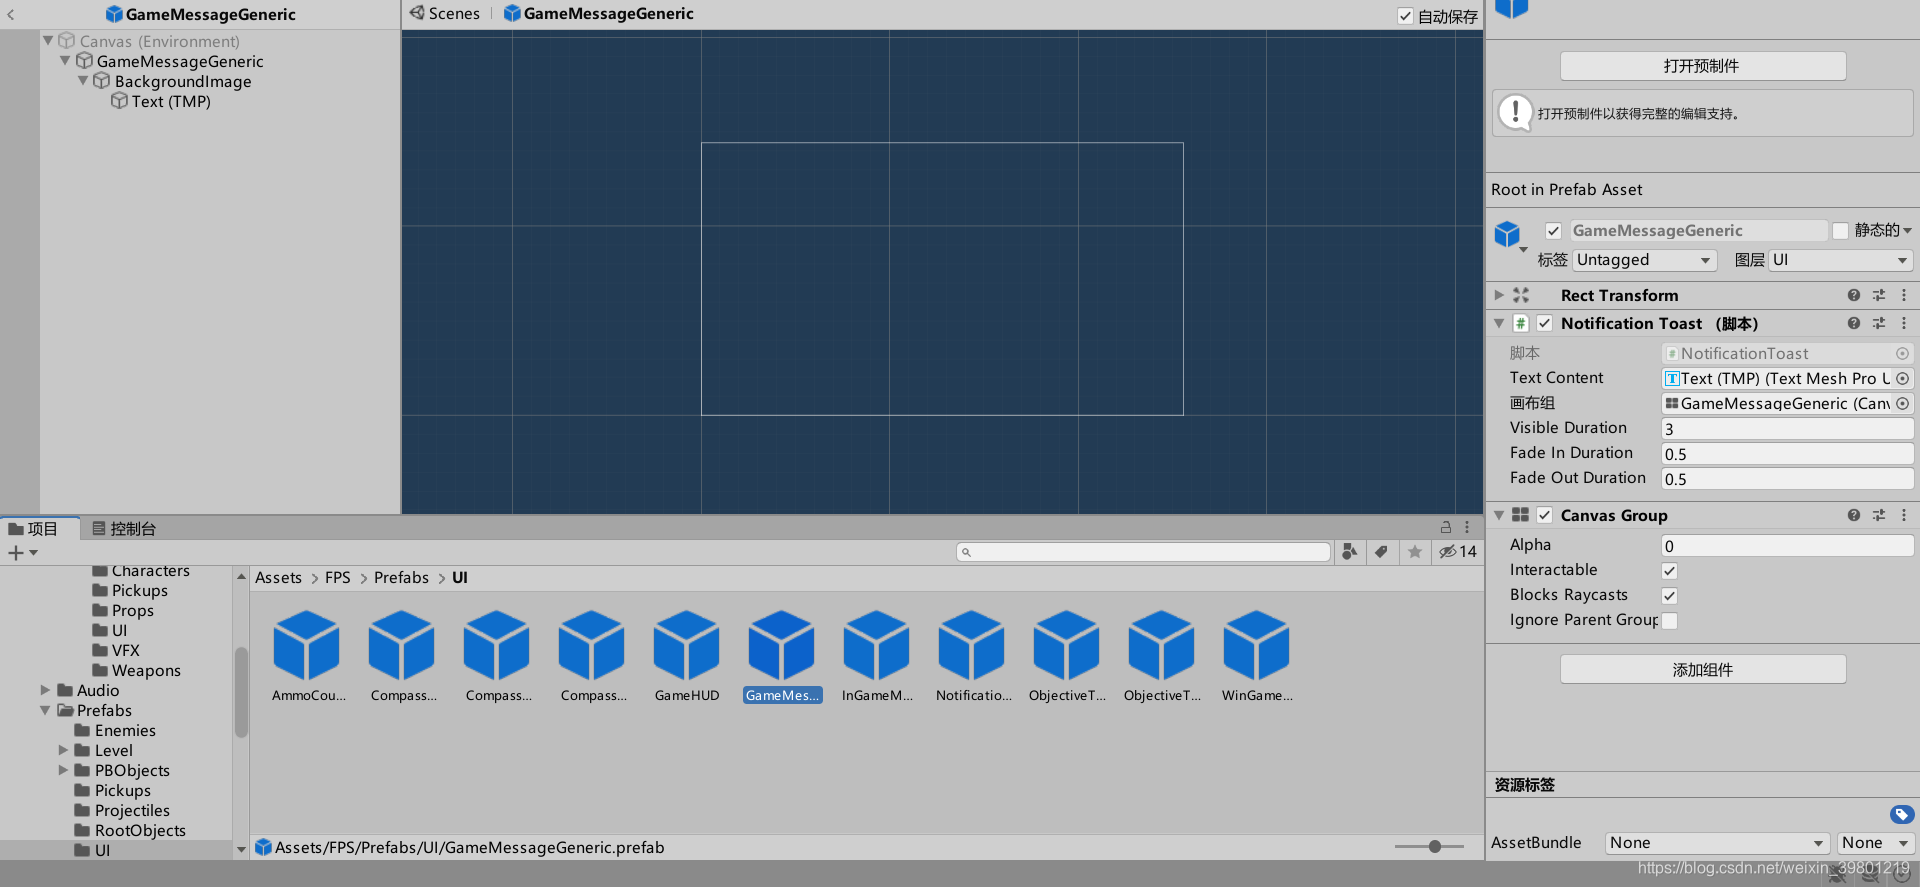Open Notification Toast component context menu
The height and width of the screenshot is (887, 1920).
click(1904, 323)
